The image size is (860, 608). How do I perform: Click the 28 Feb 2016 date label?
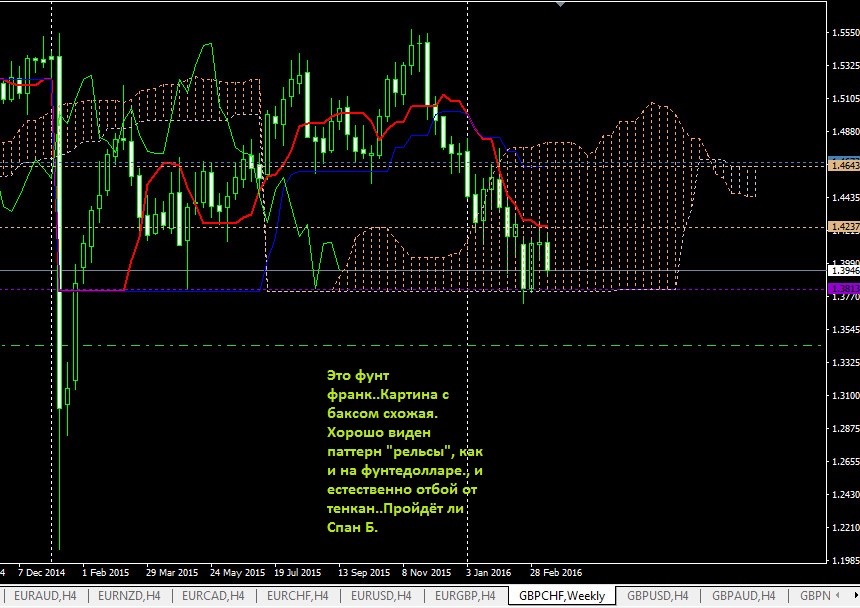click(x=556, y=572)
